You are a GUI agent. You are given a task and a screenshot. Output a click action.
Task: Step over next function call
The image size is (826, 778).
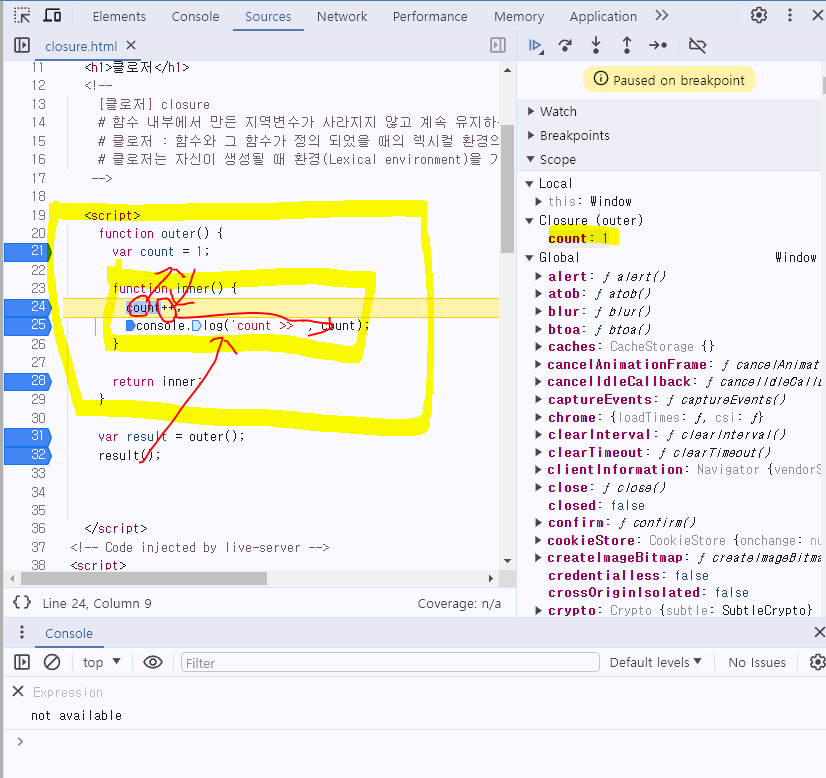(565, 46)
